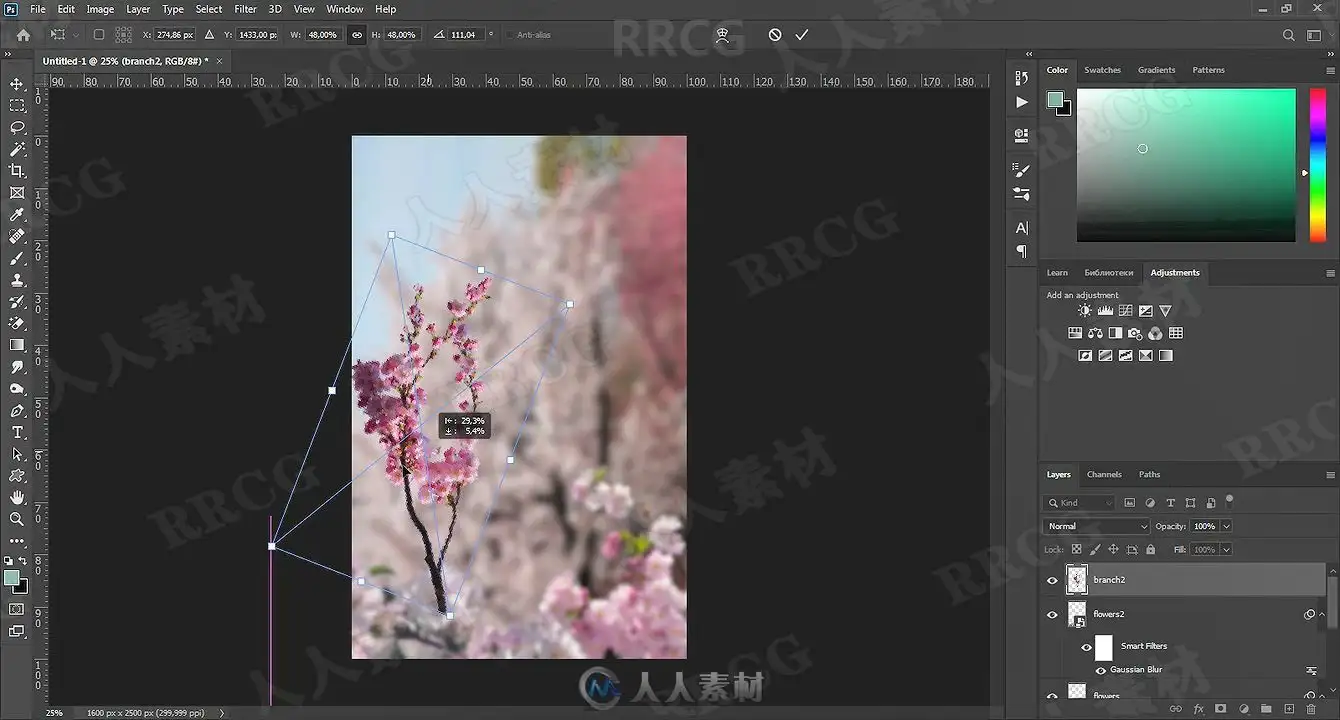Hide Smart Filters visibility
The height and width of the screenshot is (720, 1340).
click(1086, 647)
